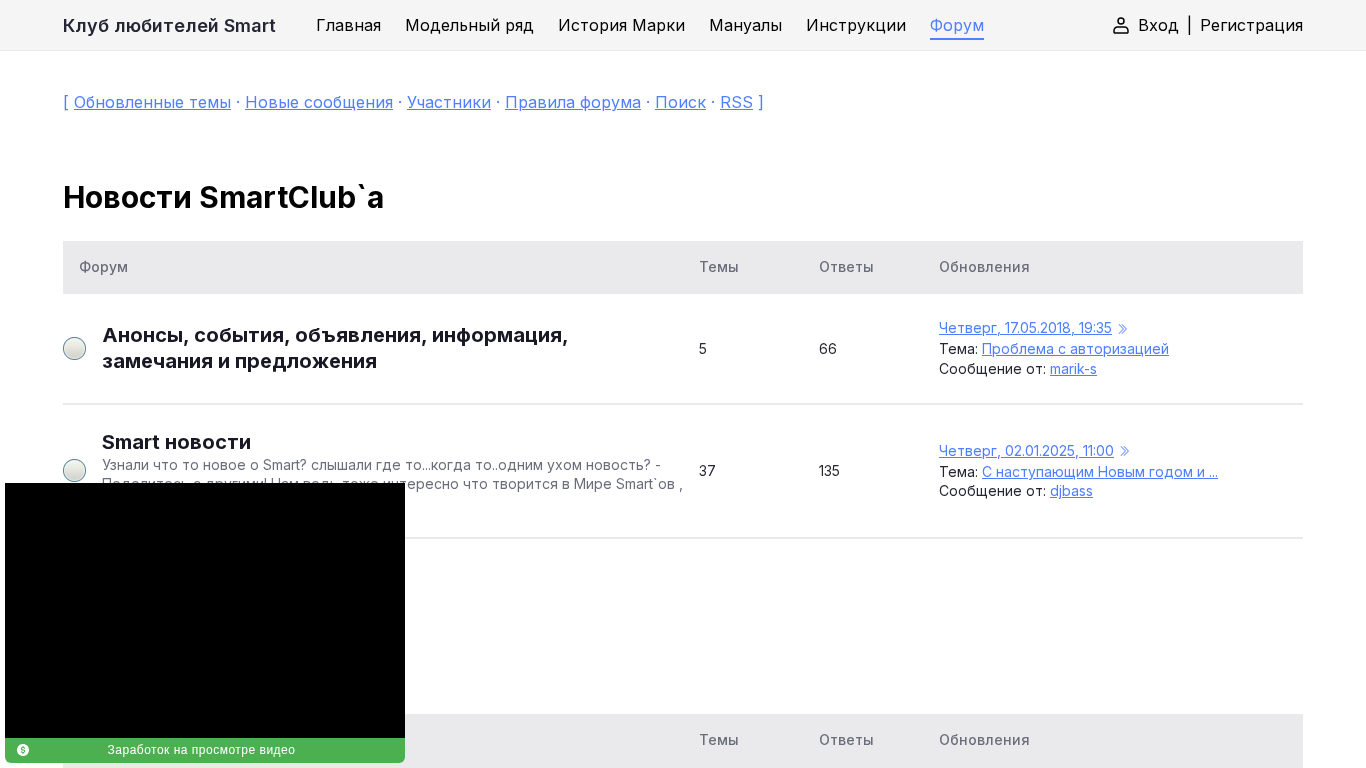This screenshot has height=768, width=1366.
Task: Click the Темы column header in the second table
Action: point(719,740)
